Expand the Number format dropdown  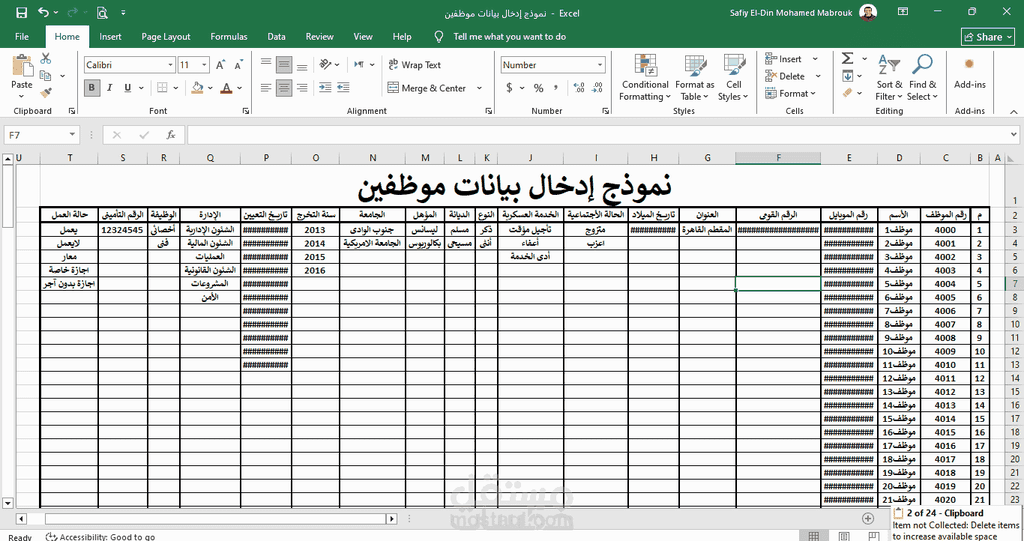(600, 65)
